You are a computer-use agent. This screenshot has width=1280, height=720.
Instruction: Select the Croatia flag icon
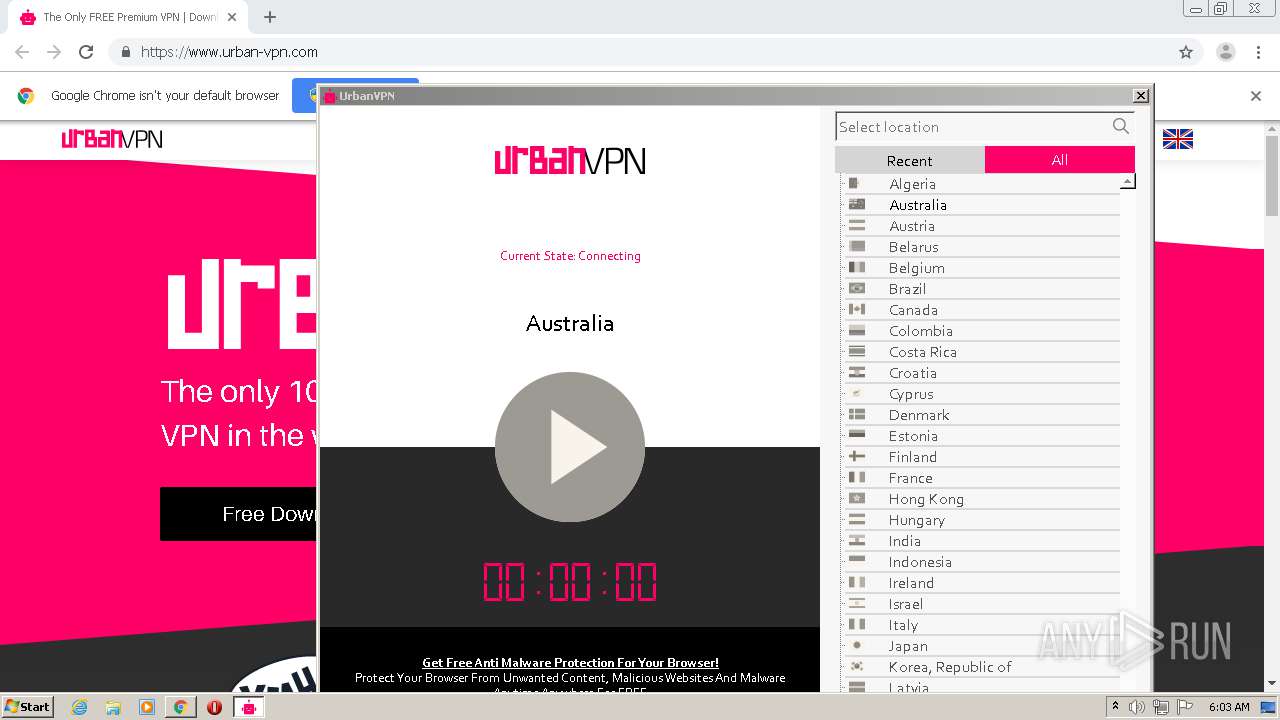pos(856,372)
